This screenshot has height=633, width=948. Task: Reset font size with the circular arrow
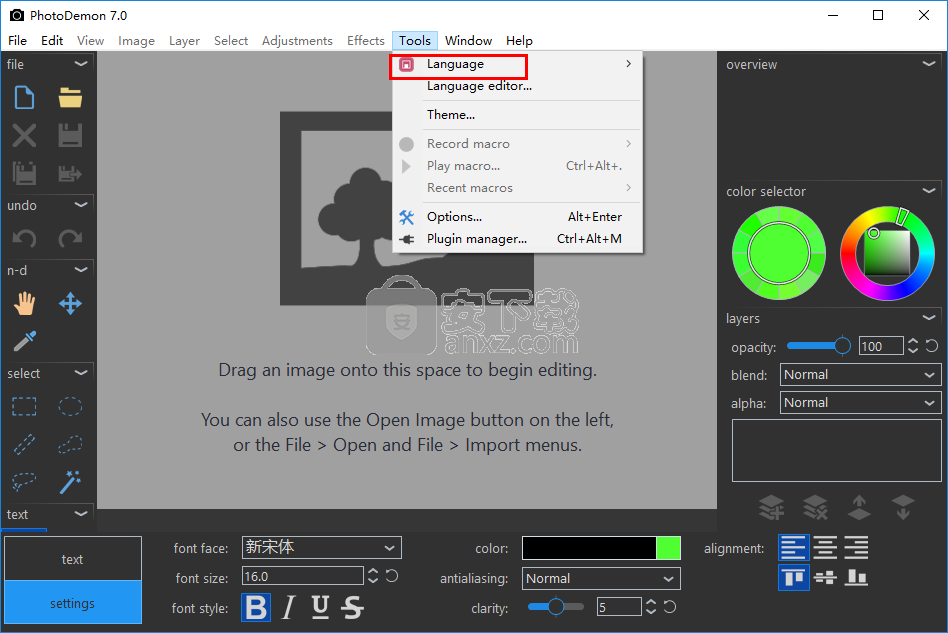[x=392, y=576]
